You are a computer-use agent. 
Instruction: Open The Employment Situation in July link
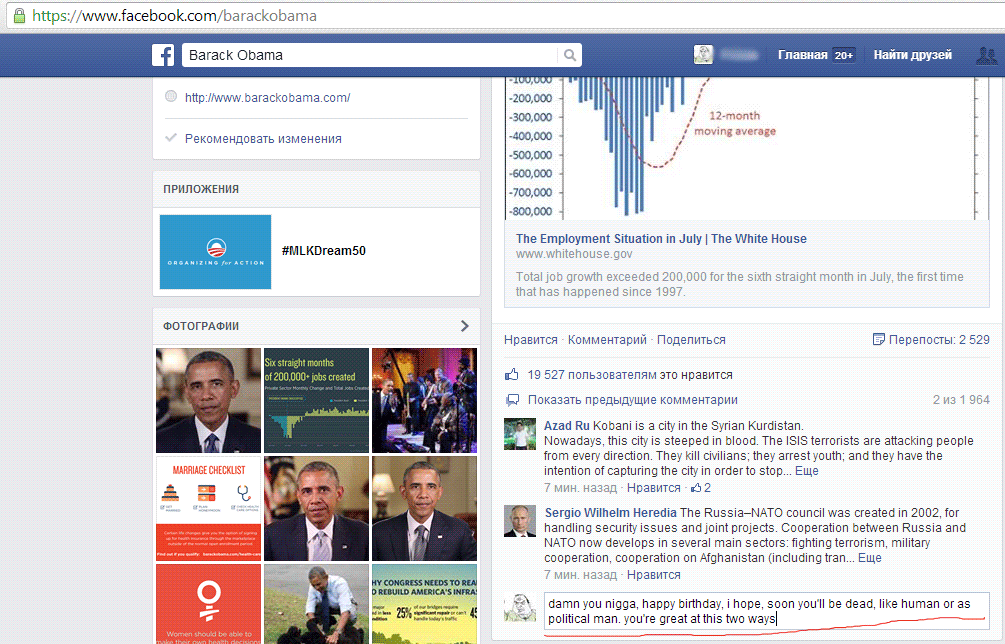(x=661, y=239)
